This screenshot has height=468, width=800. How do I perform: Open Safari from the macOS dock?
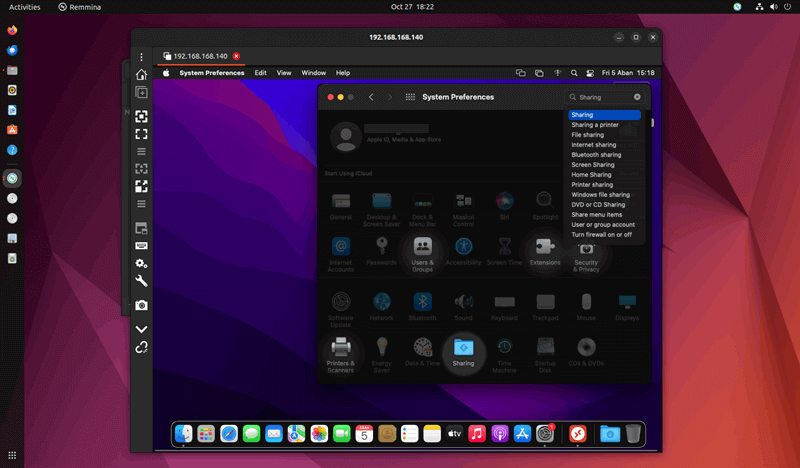tap(229, 433)
